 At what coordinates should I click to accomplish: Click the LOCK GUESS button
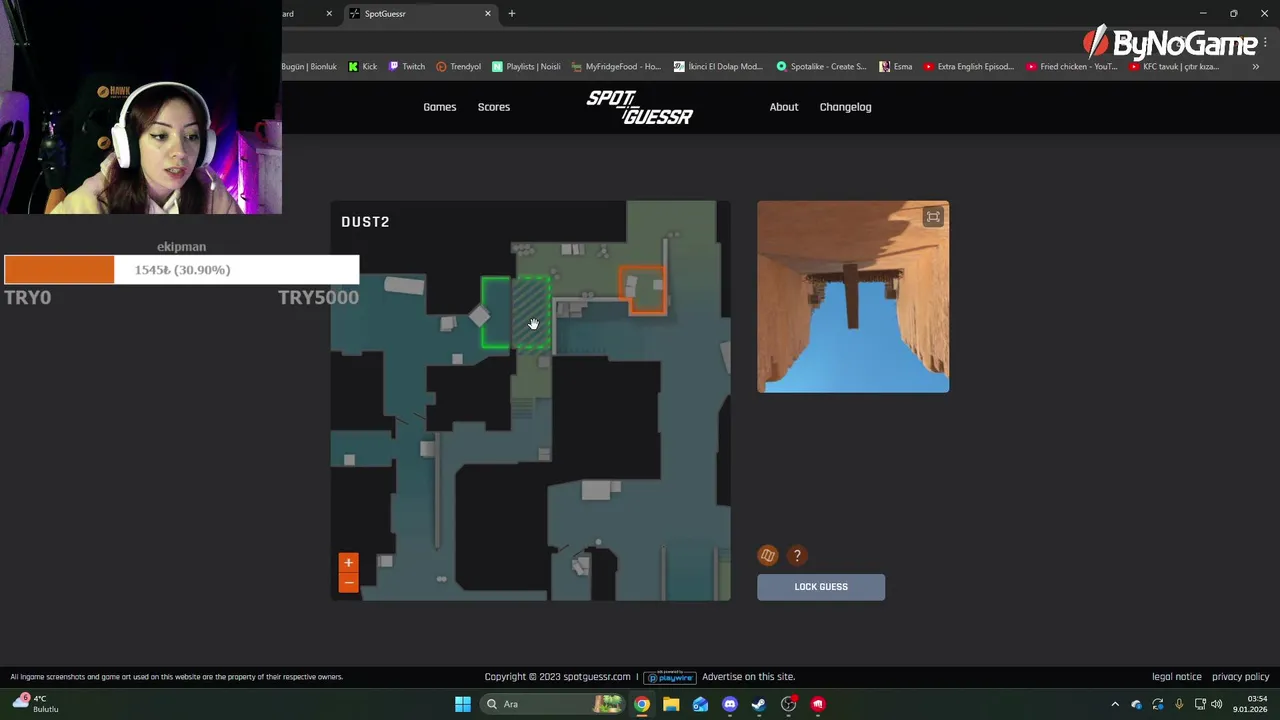click(x=821, y=587)
